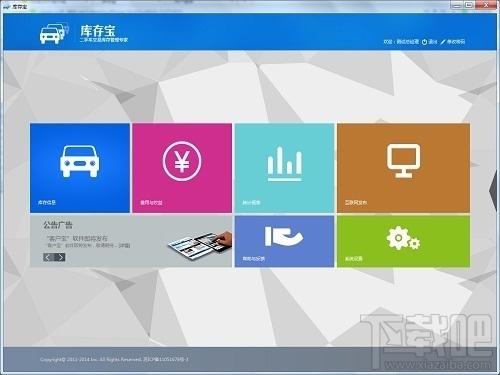Click the "客户宝" software release headline
Viewport: 500px width, 375px height.
(x=77, y=238)
